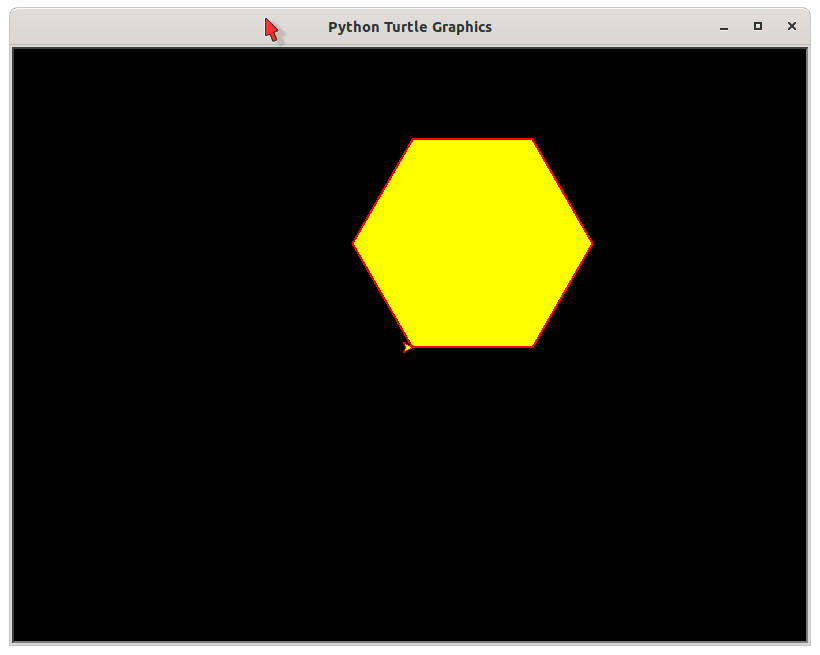This screenshot has width=820, height=655.
Task: Click the bottom-right corner of the hexagon
Action: pos(532,347)
